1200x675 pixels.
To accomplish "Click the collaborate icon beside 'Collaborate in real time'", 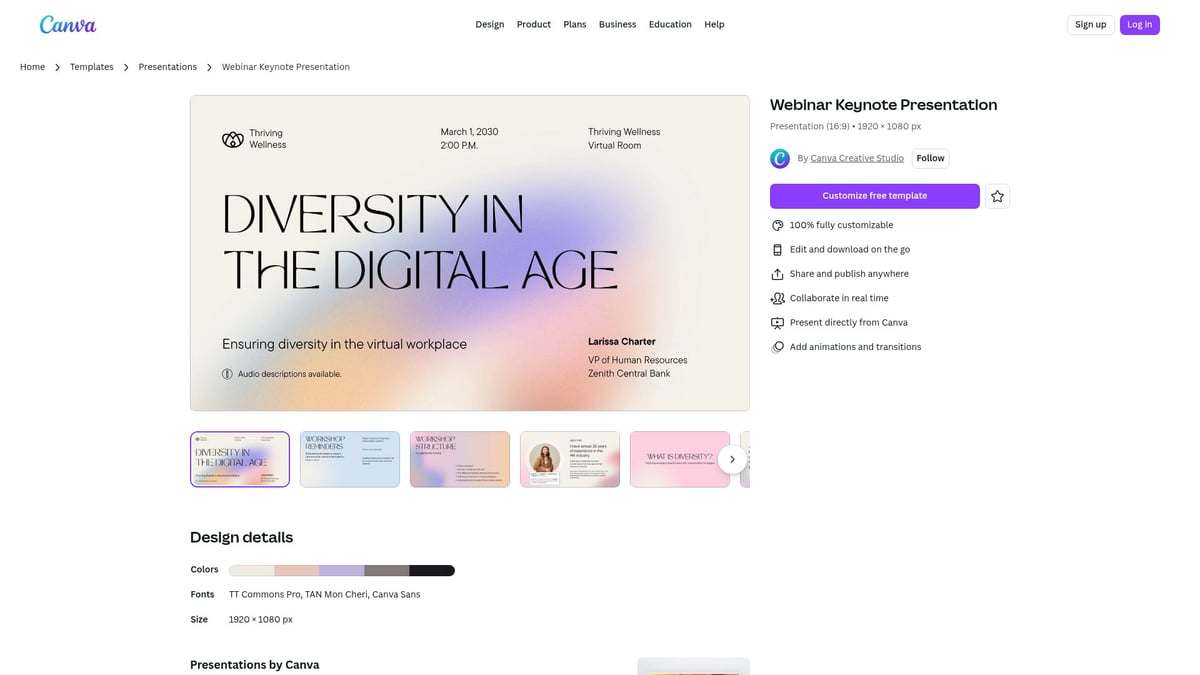I will pyautogui.click(x=777, y=298).
